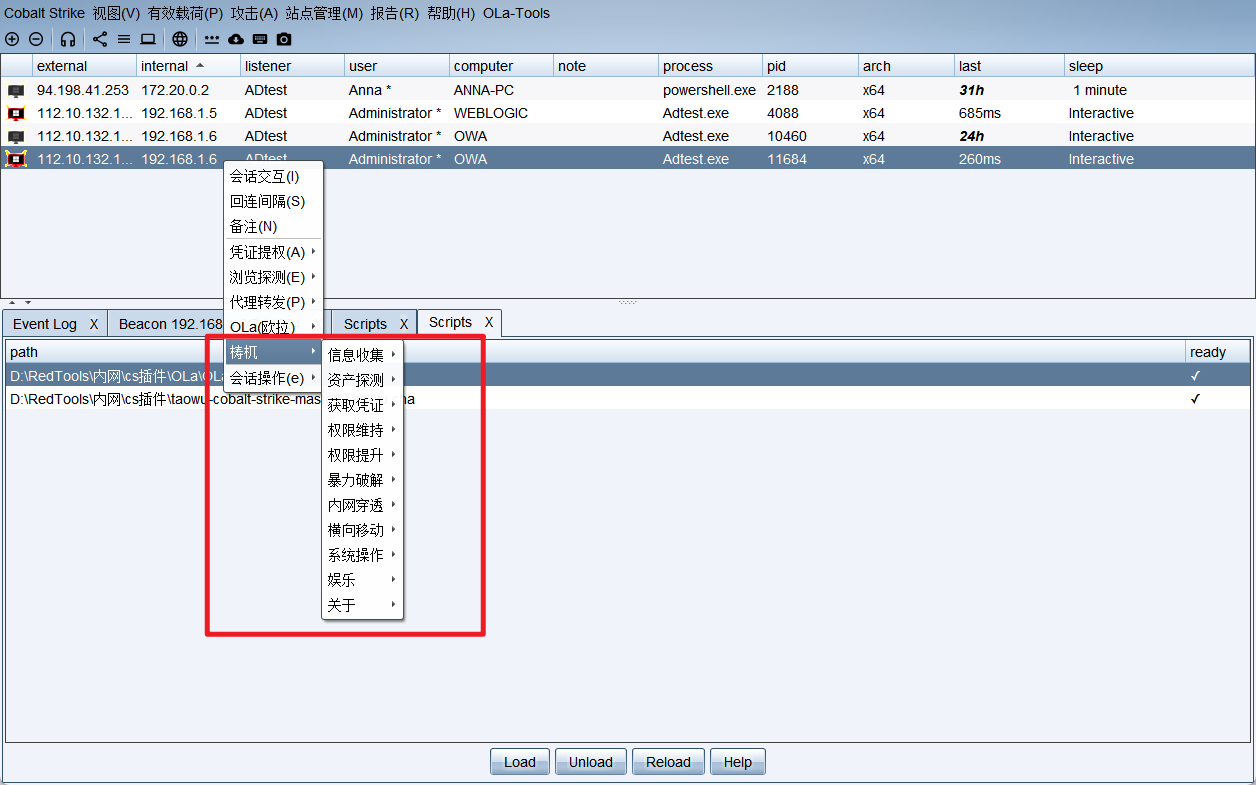
Task: Open the 横向移动 submenu entry
Action: (362, 530)
